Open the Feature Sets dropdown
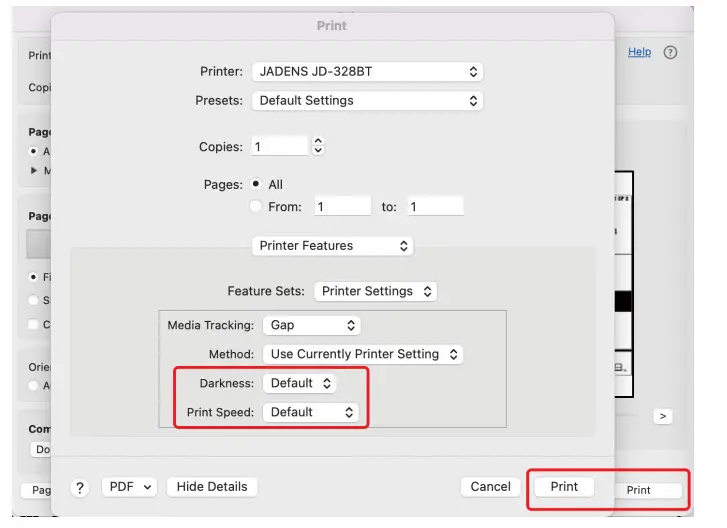Viewport: 727px width, 528px height. click(376, 291)
